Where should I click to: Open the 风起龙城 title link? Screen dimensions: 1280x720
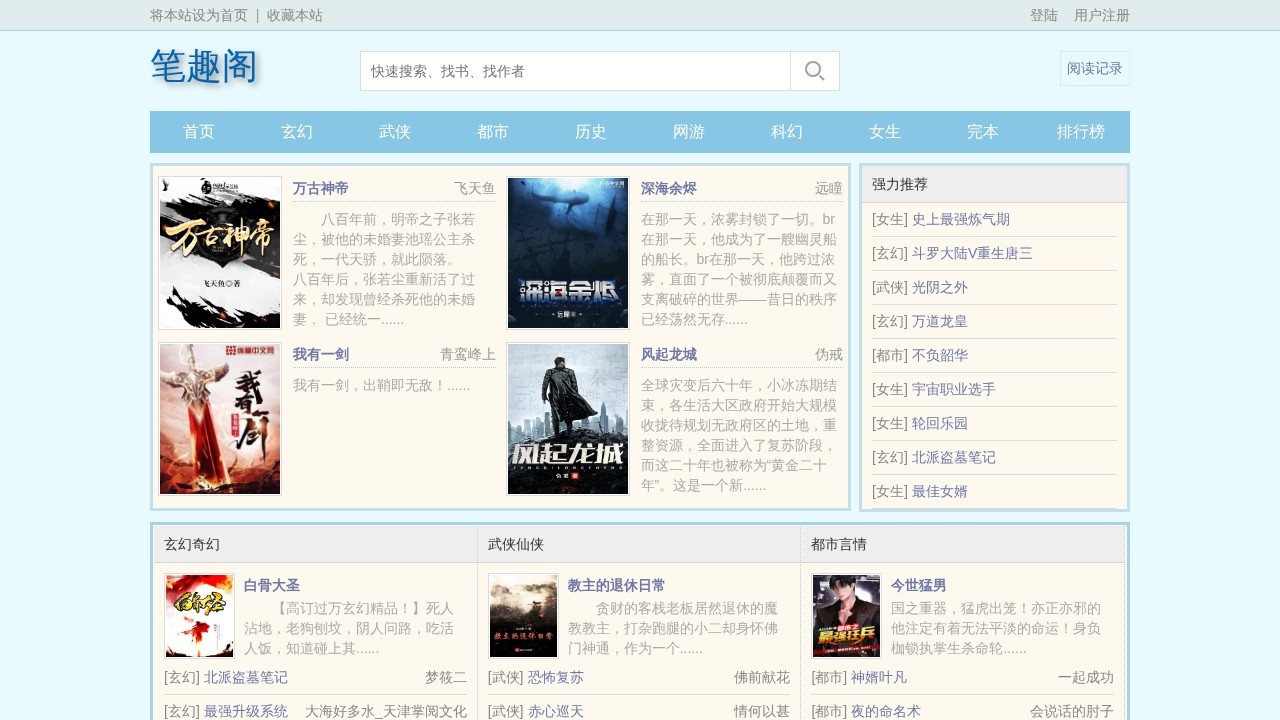click(669, 354)
